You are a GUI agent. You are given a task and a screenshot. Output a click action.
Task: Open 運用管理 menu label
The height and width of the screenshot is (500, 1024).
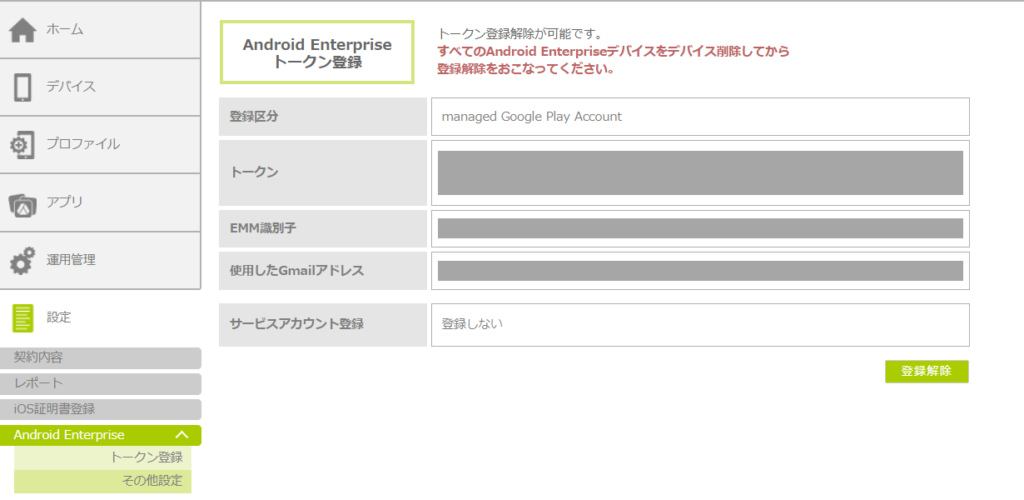[71, 260]
